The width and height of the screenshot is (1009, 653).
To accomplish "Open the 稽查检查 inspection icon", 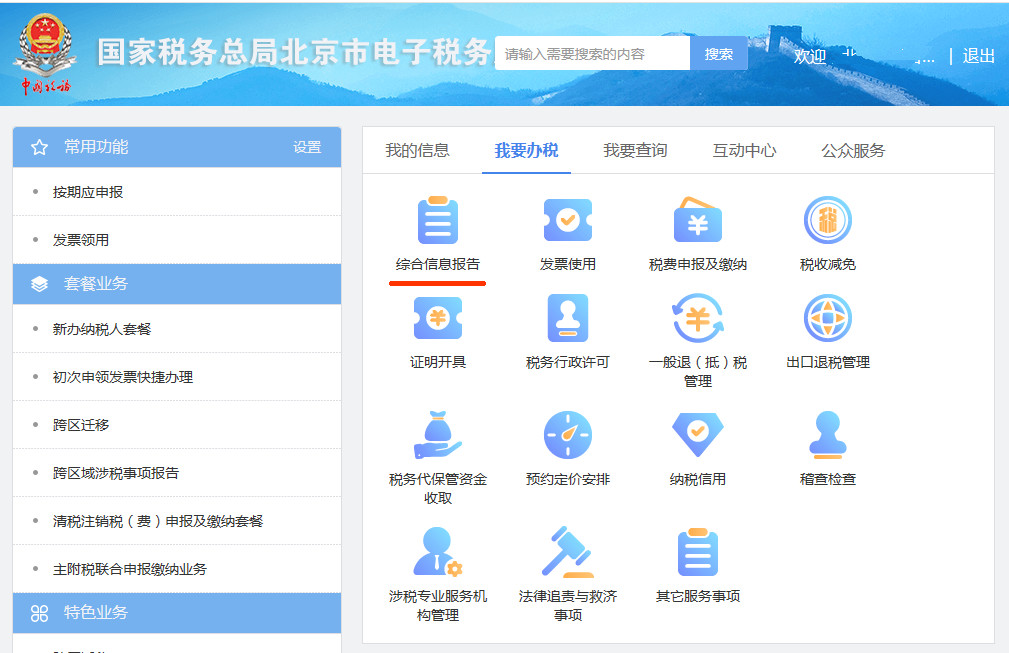I will click(826, 448).
